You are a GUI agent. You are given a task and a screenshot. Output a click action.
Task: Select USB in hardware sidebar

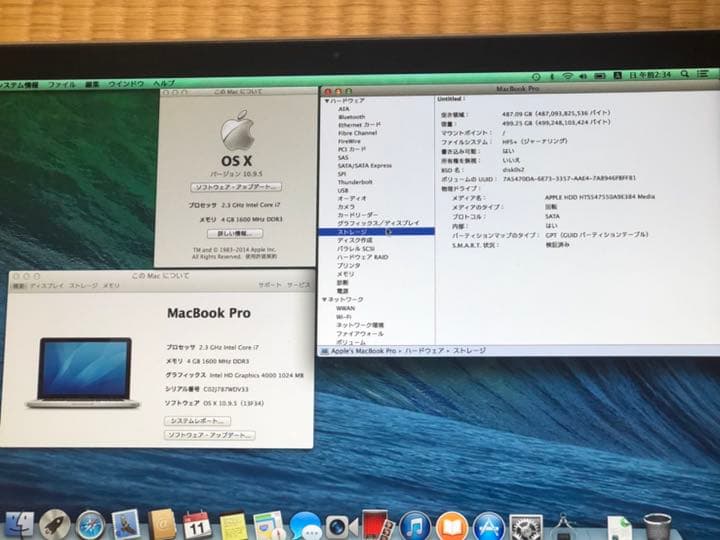coord(343,191)
